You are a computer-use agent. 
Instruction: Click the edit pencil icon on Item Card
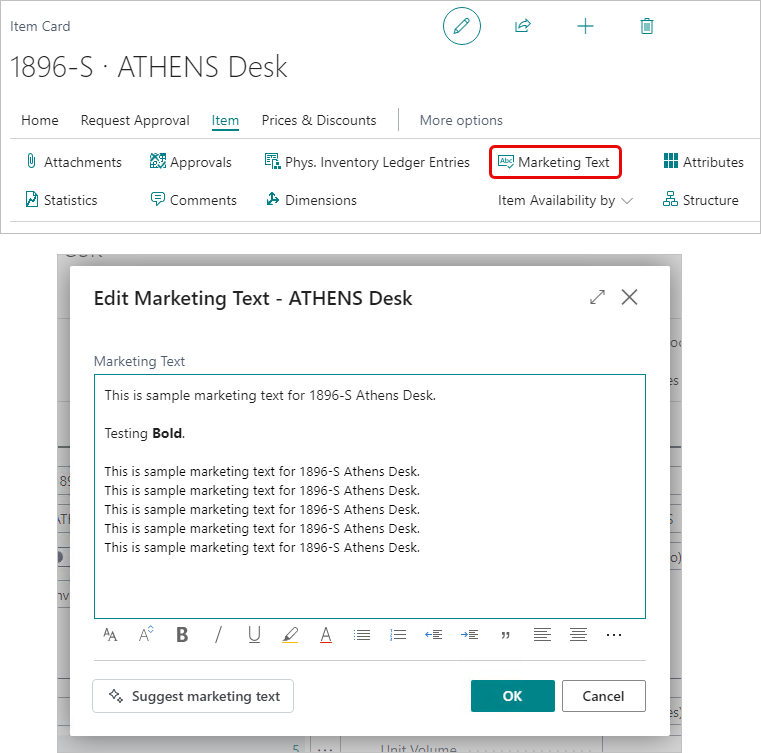462,26
